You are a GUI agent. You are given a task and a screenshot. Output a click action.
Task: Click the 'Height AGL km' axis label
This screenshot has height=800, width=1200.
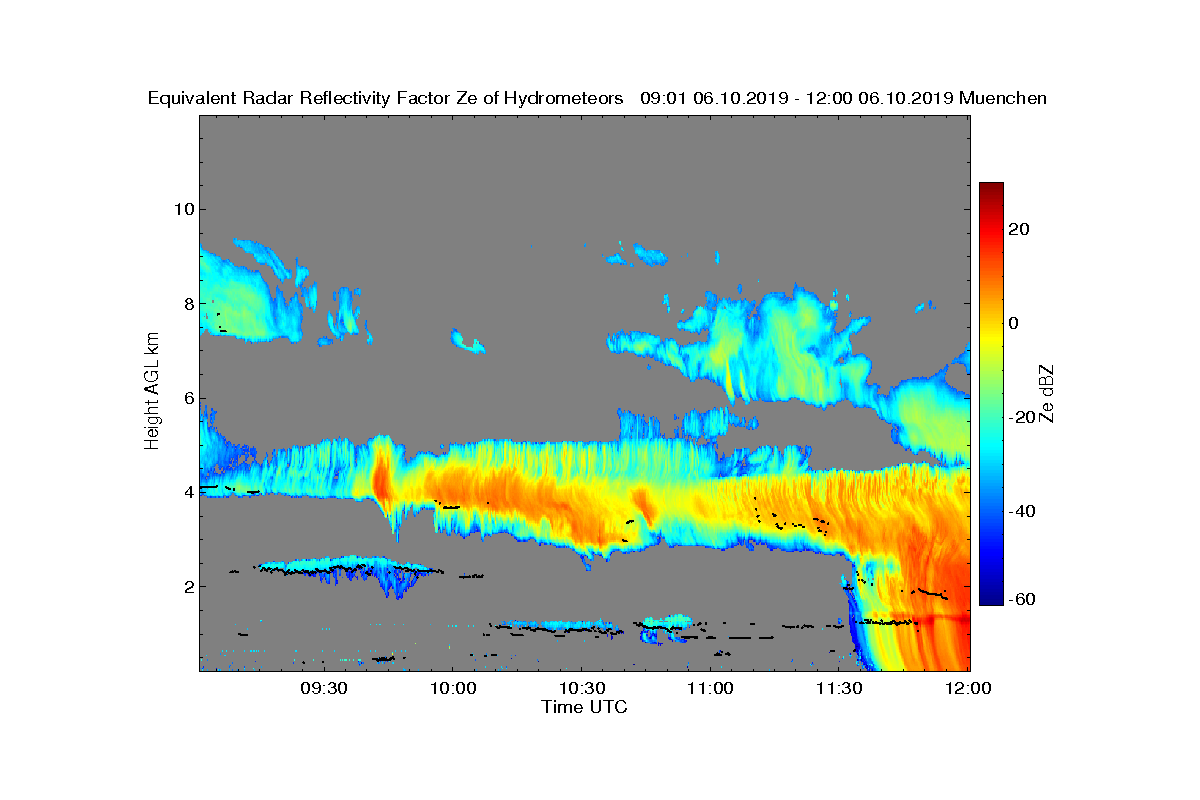point(152,392)
